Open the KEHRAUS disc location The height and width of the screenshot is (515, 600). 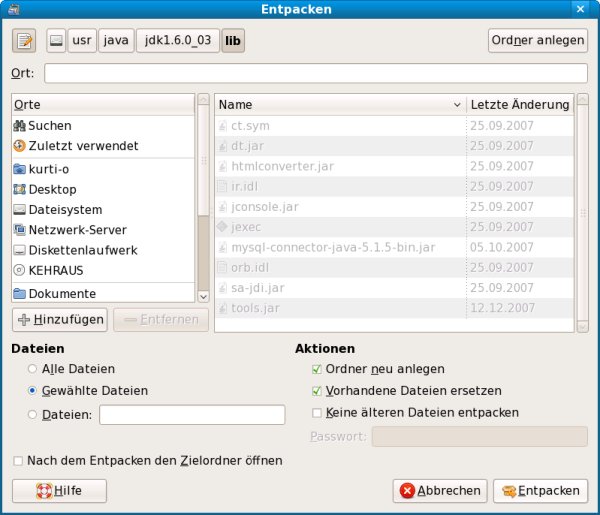55,270
